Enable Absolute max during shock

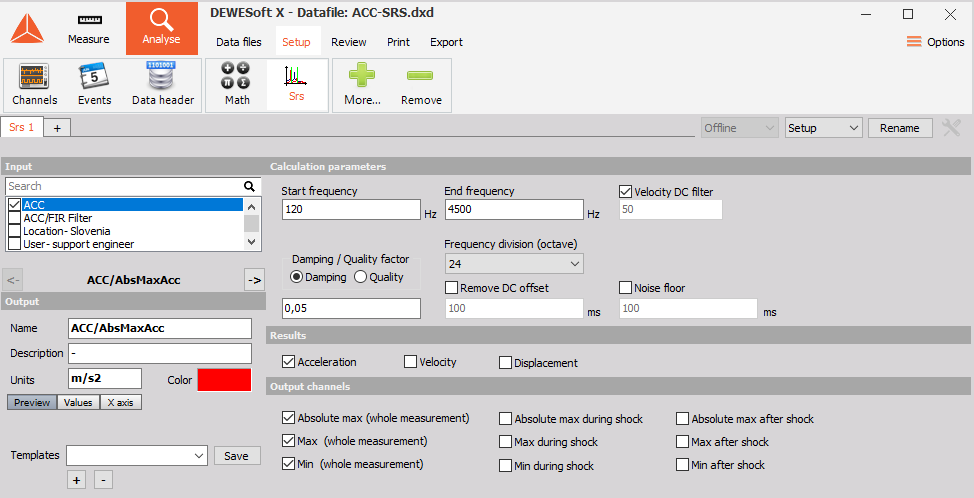(x=505, y=419)
